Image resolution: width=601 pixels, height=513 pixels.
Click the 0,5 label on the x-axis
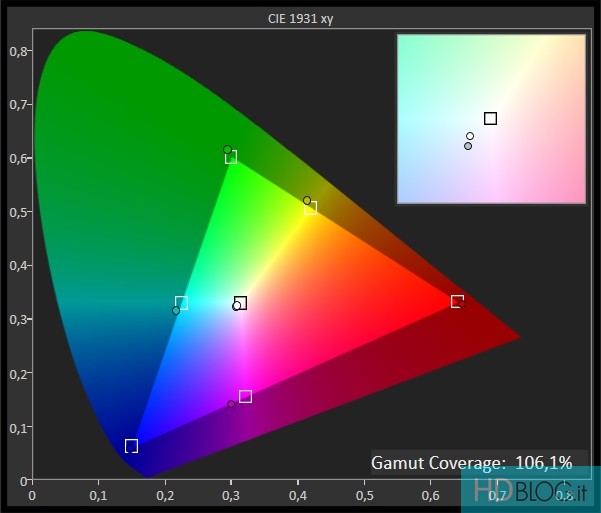click(363, 494)
